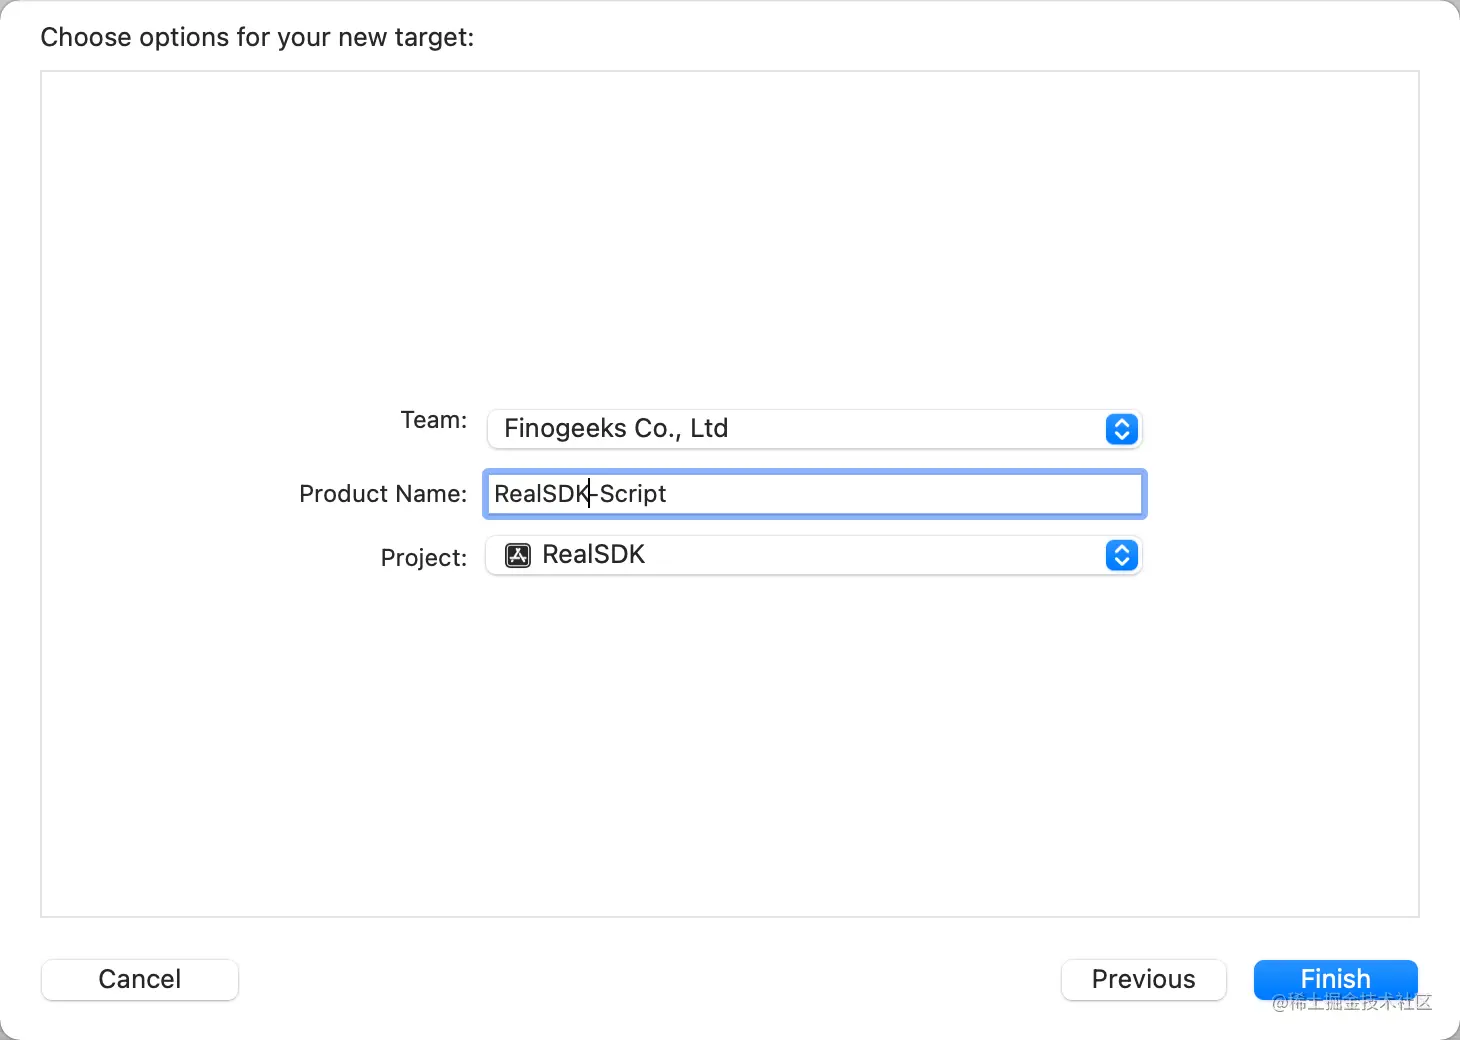Image resolution: width=1460 pixels, height=1040 pixels.
Task: Open the Team popup menu
Action: point(812,429)
